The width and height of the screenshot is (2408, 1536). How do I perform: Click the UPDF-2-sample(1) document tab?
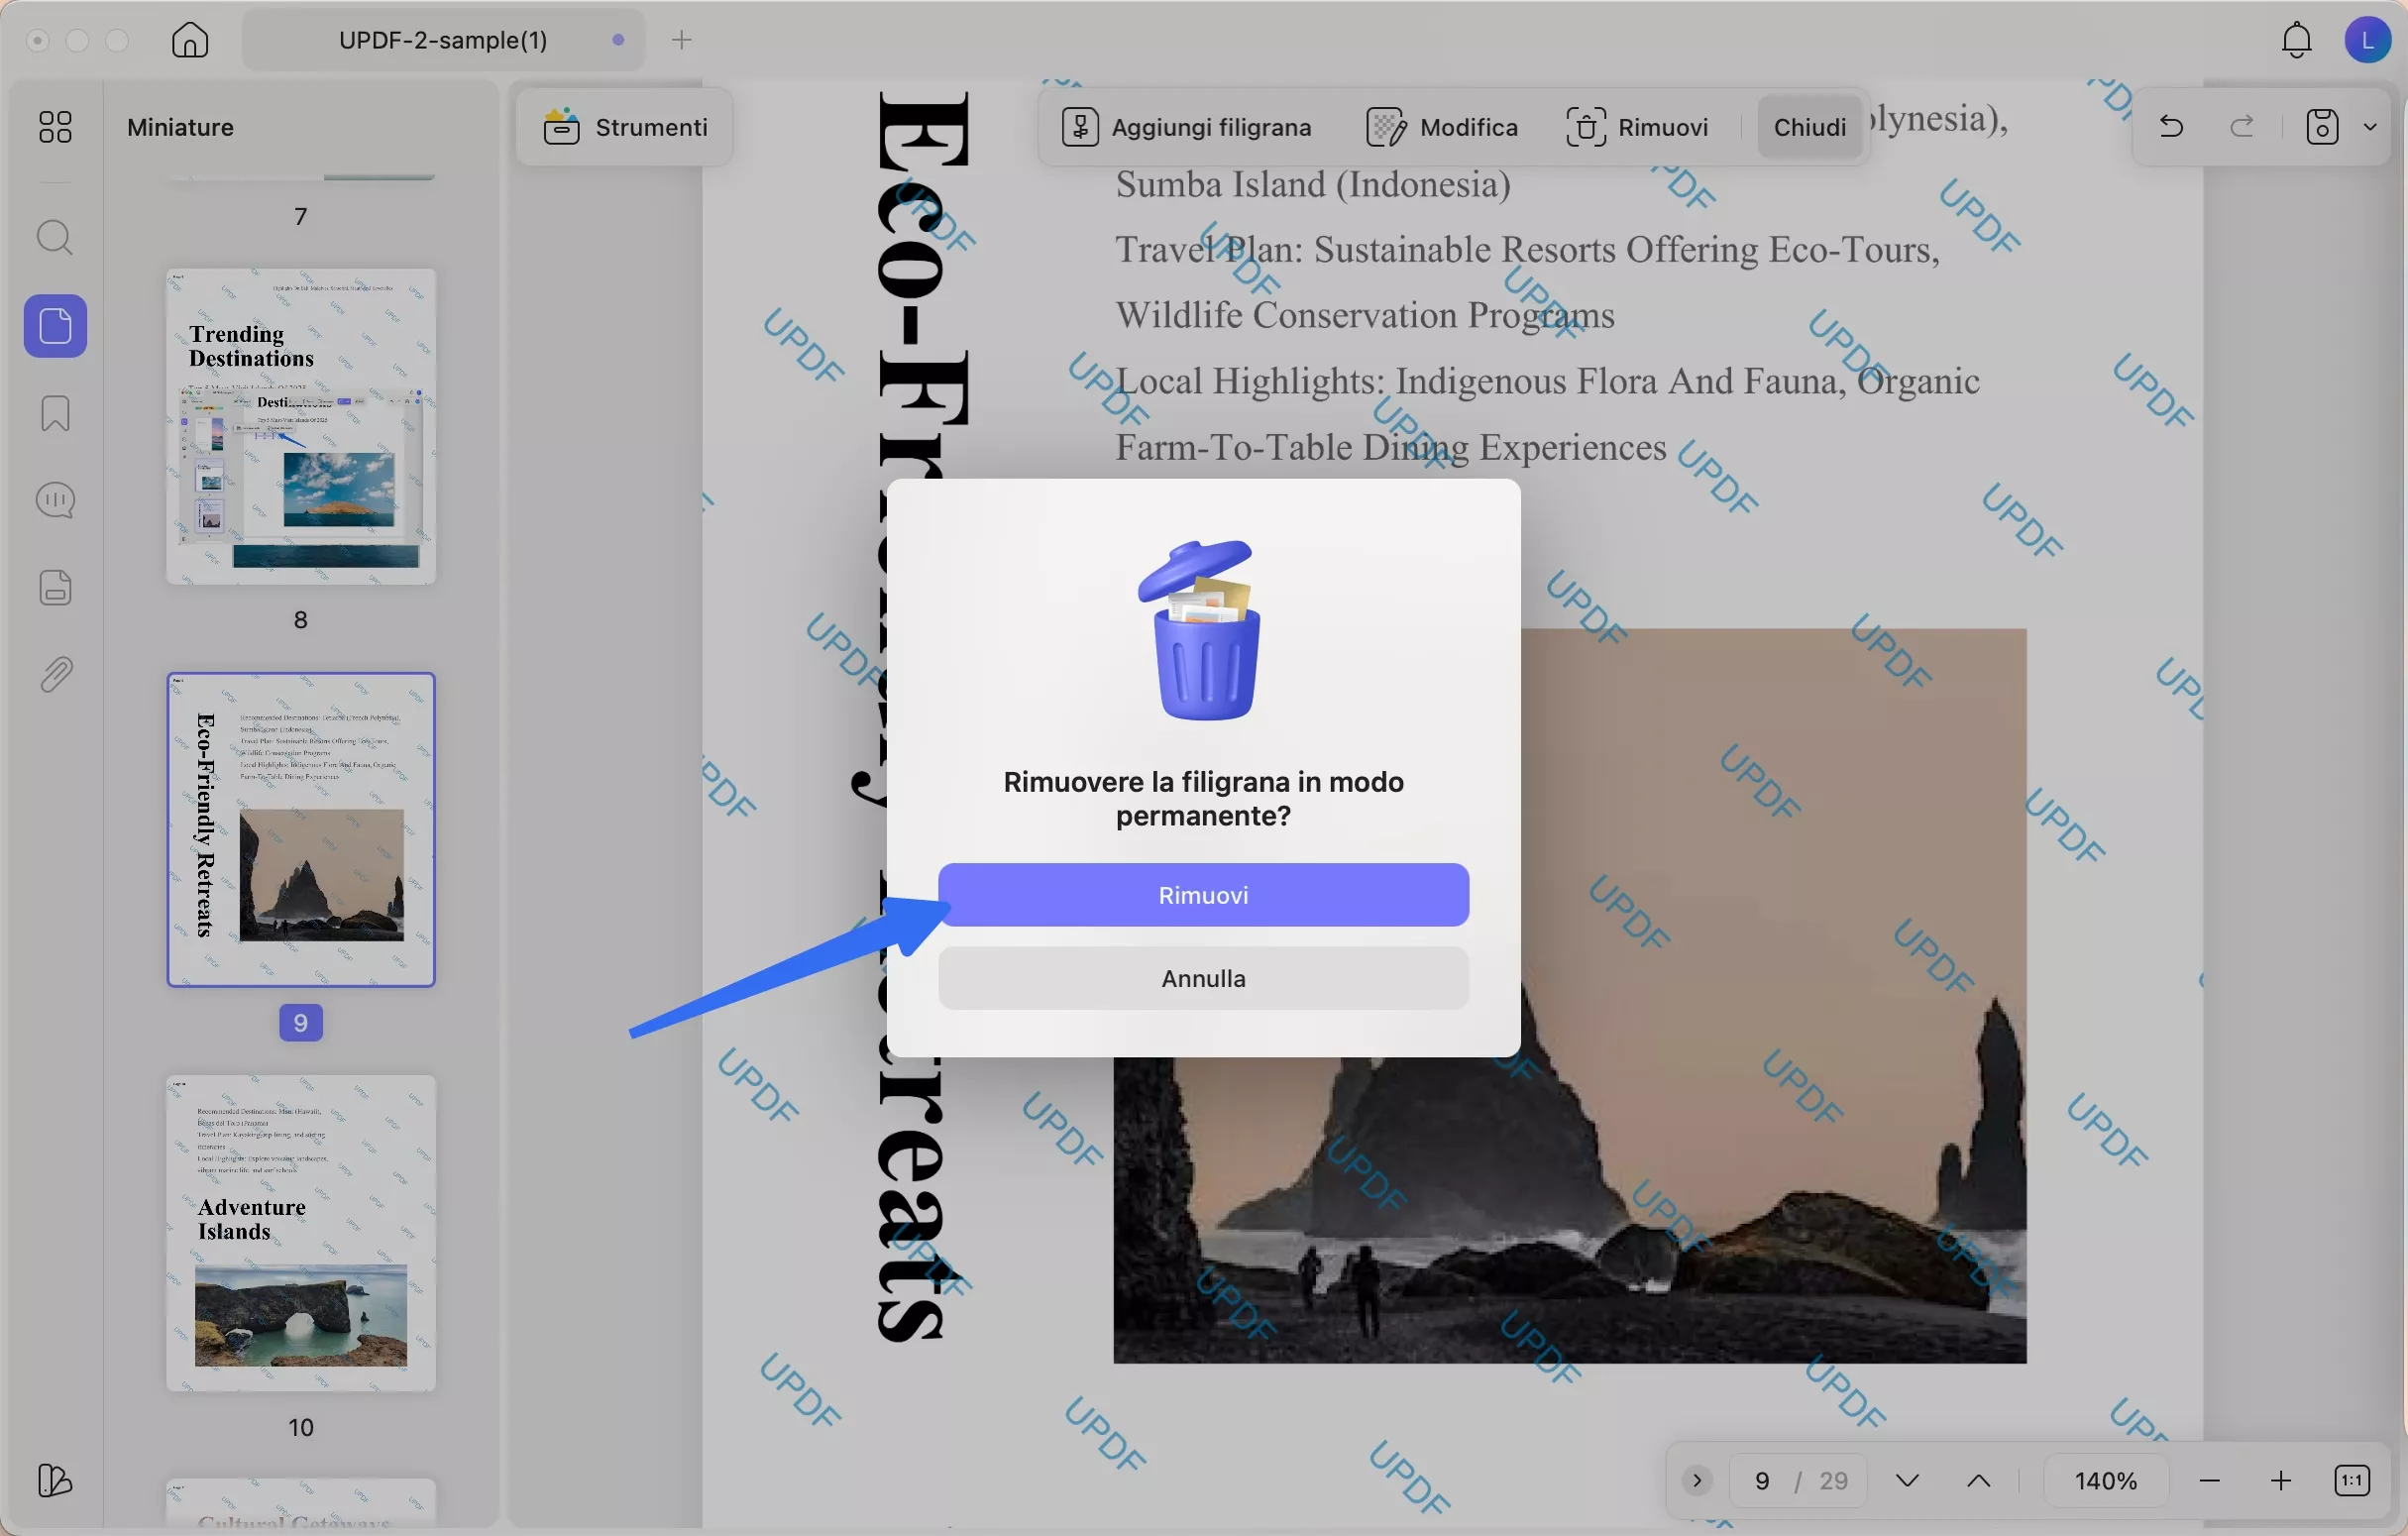(443, 40)
